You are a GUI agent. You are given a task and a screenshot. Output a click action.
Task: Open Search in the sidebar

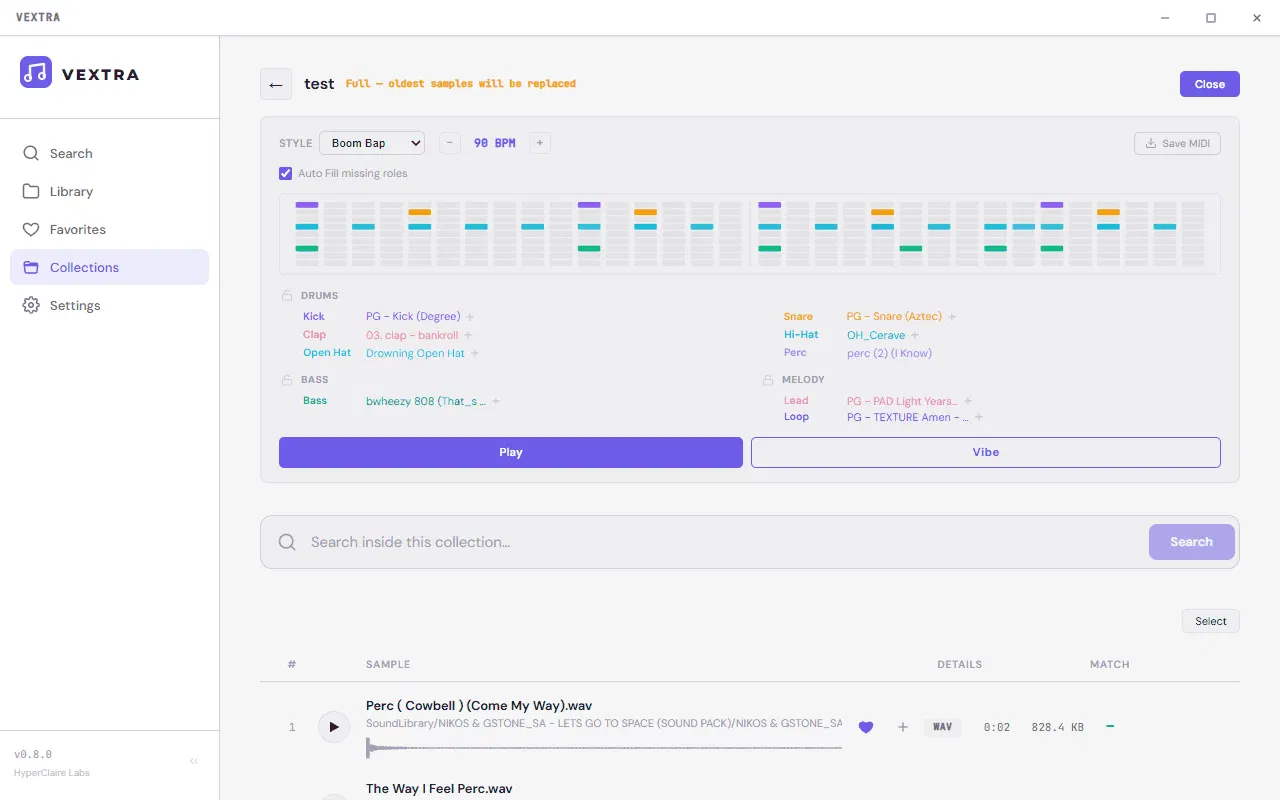(x=109, y=153)
